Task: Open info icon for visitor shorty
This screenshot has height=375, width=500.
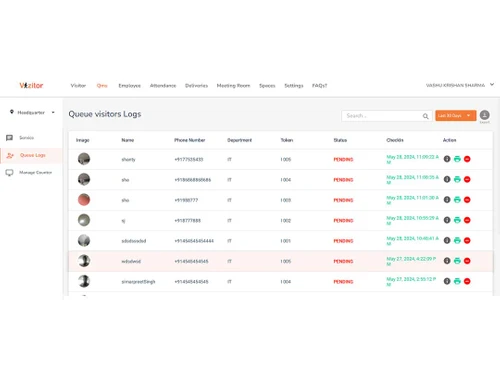Action: 447,159
